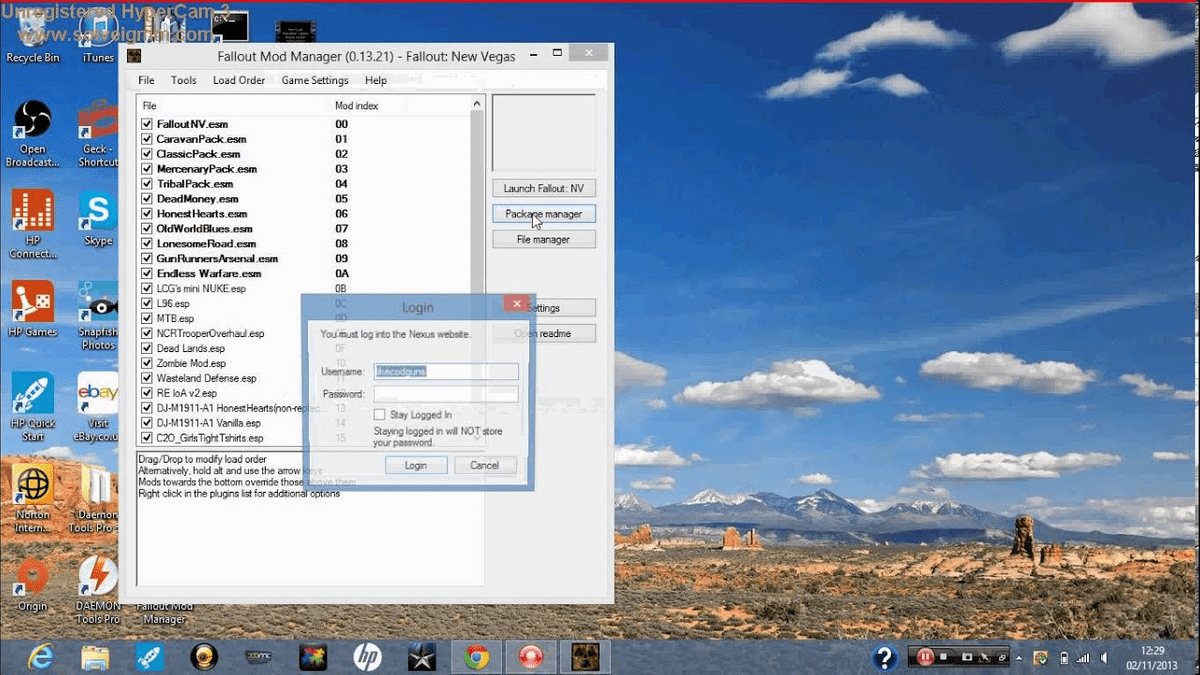Open the blue help question mark icon
This screenshot has height=675, width=1200.
tap(884, 657)
